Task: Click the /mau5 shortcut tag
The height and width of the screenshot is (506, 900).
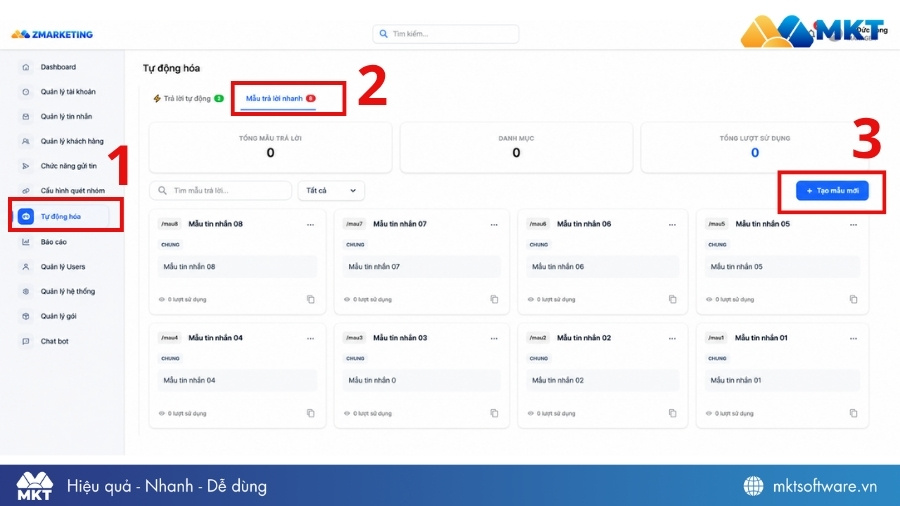Action: tap(717, 224)
